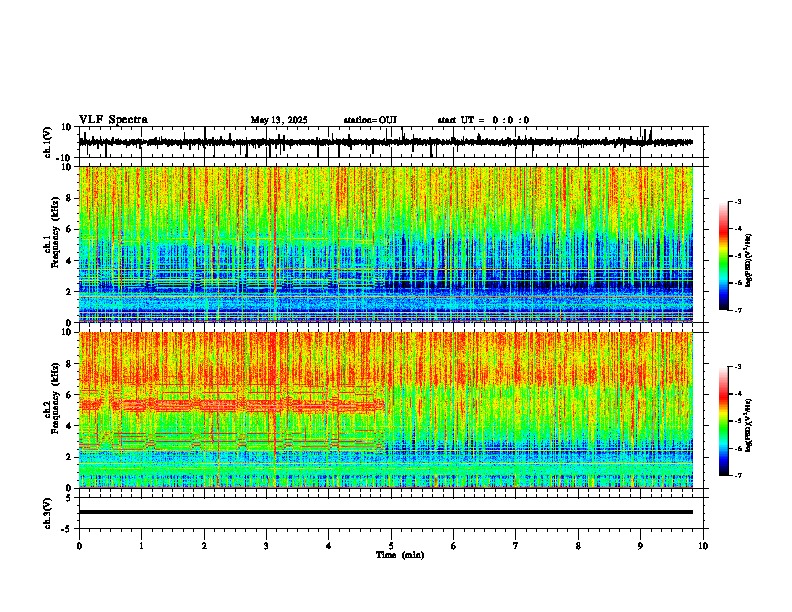The image size is (792, 612).
Task: Click the ch.2 "Frequency (kHz)" axis label
Action: pos(55,398)
